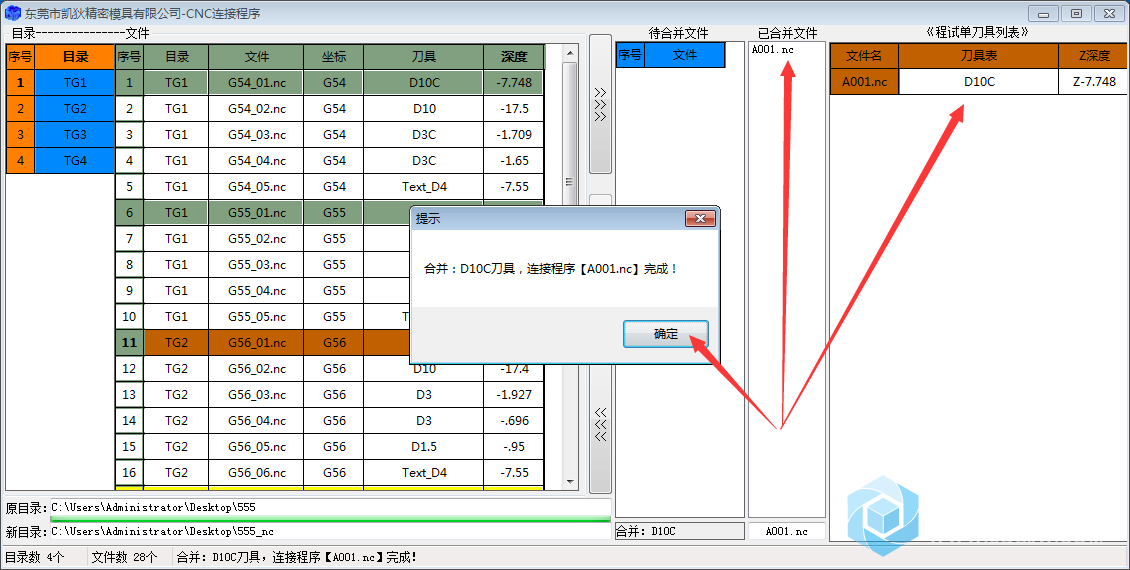Click the 目录数 4个 status bar entry
The image size is (1130, 570).
(x=35, y=557)
